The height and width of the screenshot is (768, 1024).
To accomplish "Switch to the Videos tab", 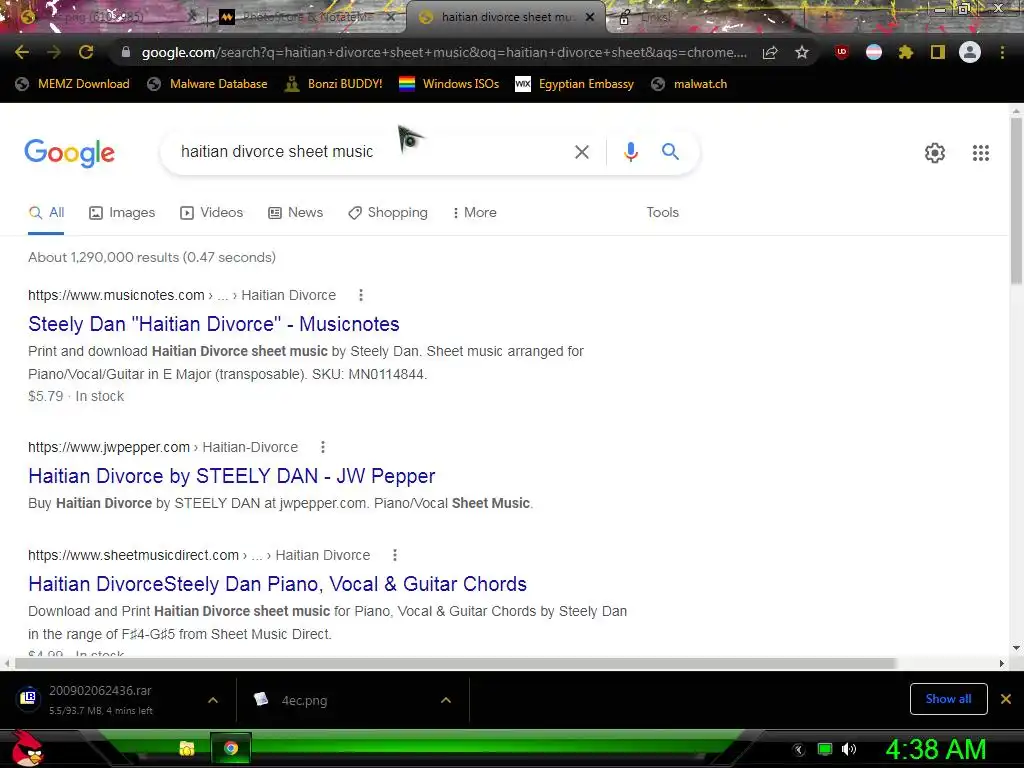I will tap(211, 213).
